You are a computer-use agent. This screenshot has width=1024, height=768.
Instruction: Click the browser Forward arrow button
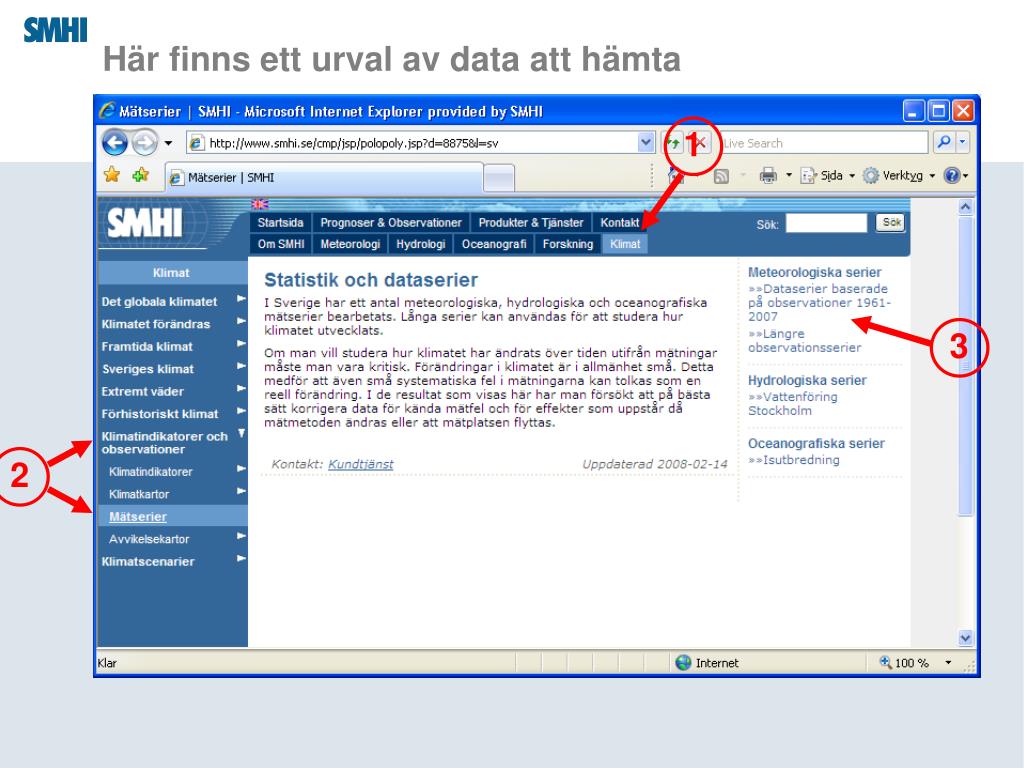pyautogui.click(x=145, y=142)
